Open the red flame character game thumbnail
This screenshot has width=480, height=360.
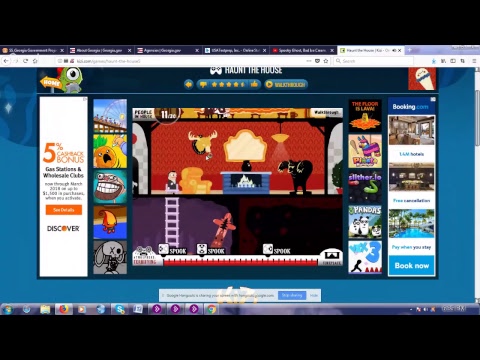pos(110,222)
